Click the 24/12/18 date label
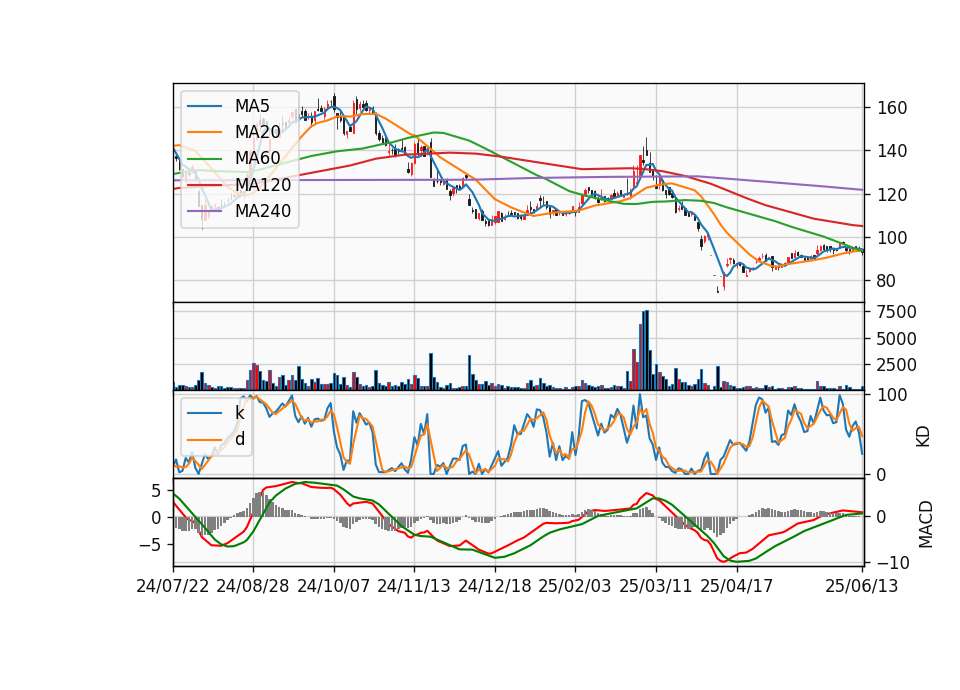The height and width of the screenshot is (690, 960). (x=495, y=586)
